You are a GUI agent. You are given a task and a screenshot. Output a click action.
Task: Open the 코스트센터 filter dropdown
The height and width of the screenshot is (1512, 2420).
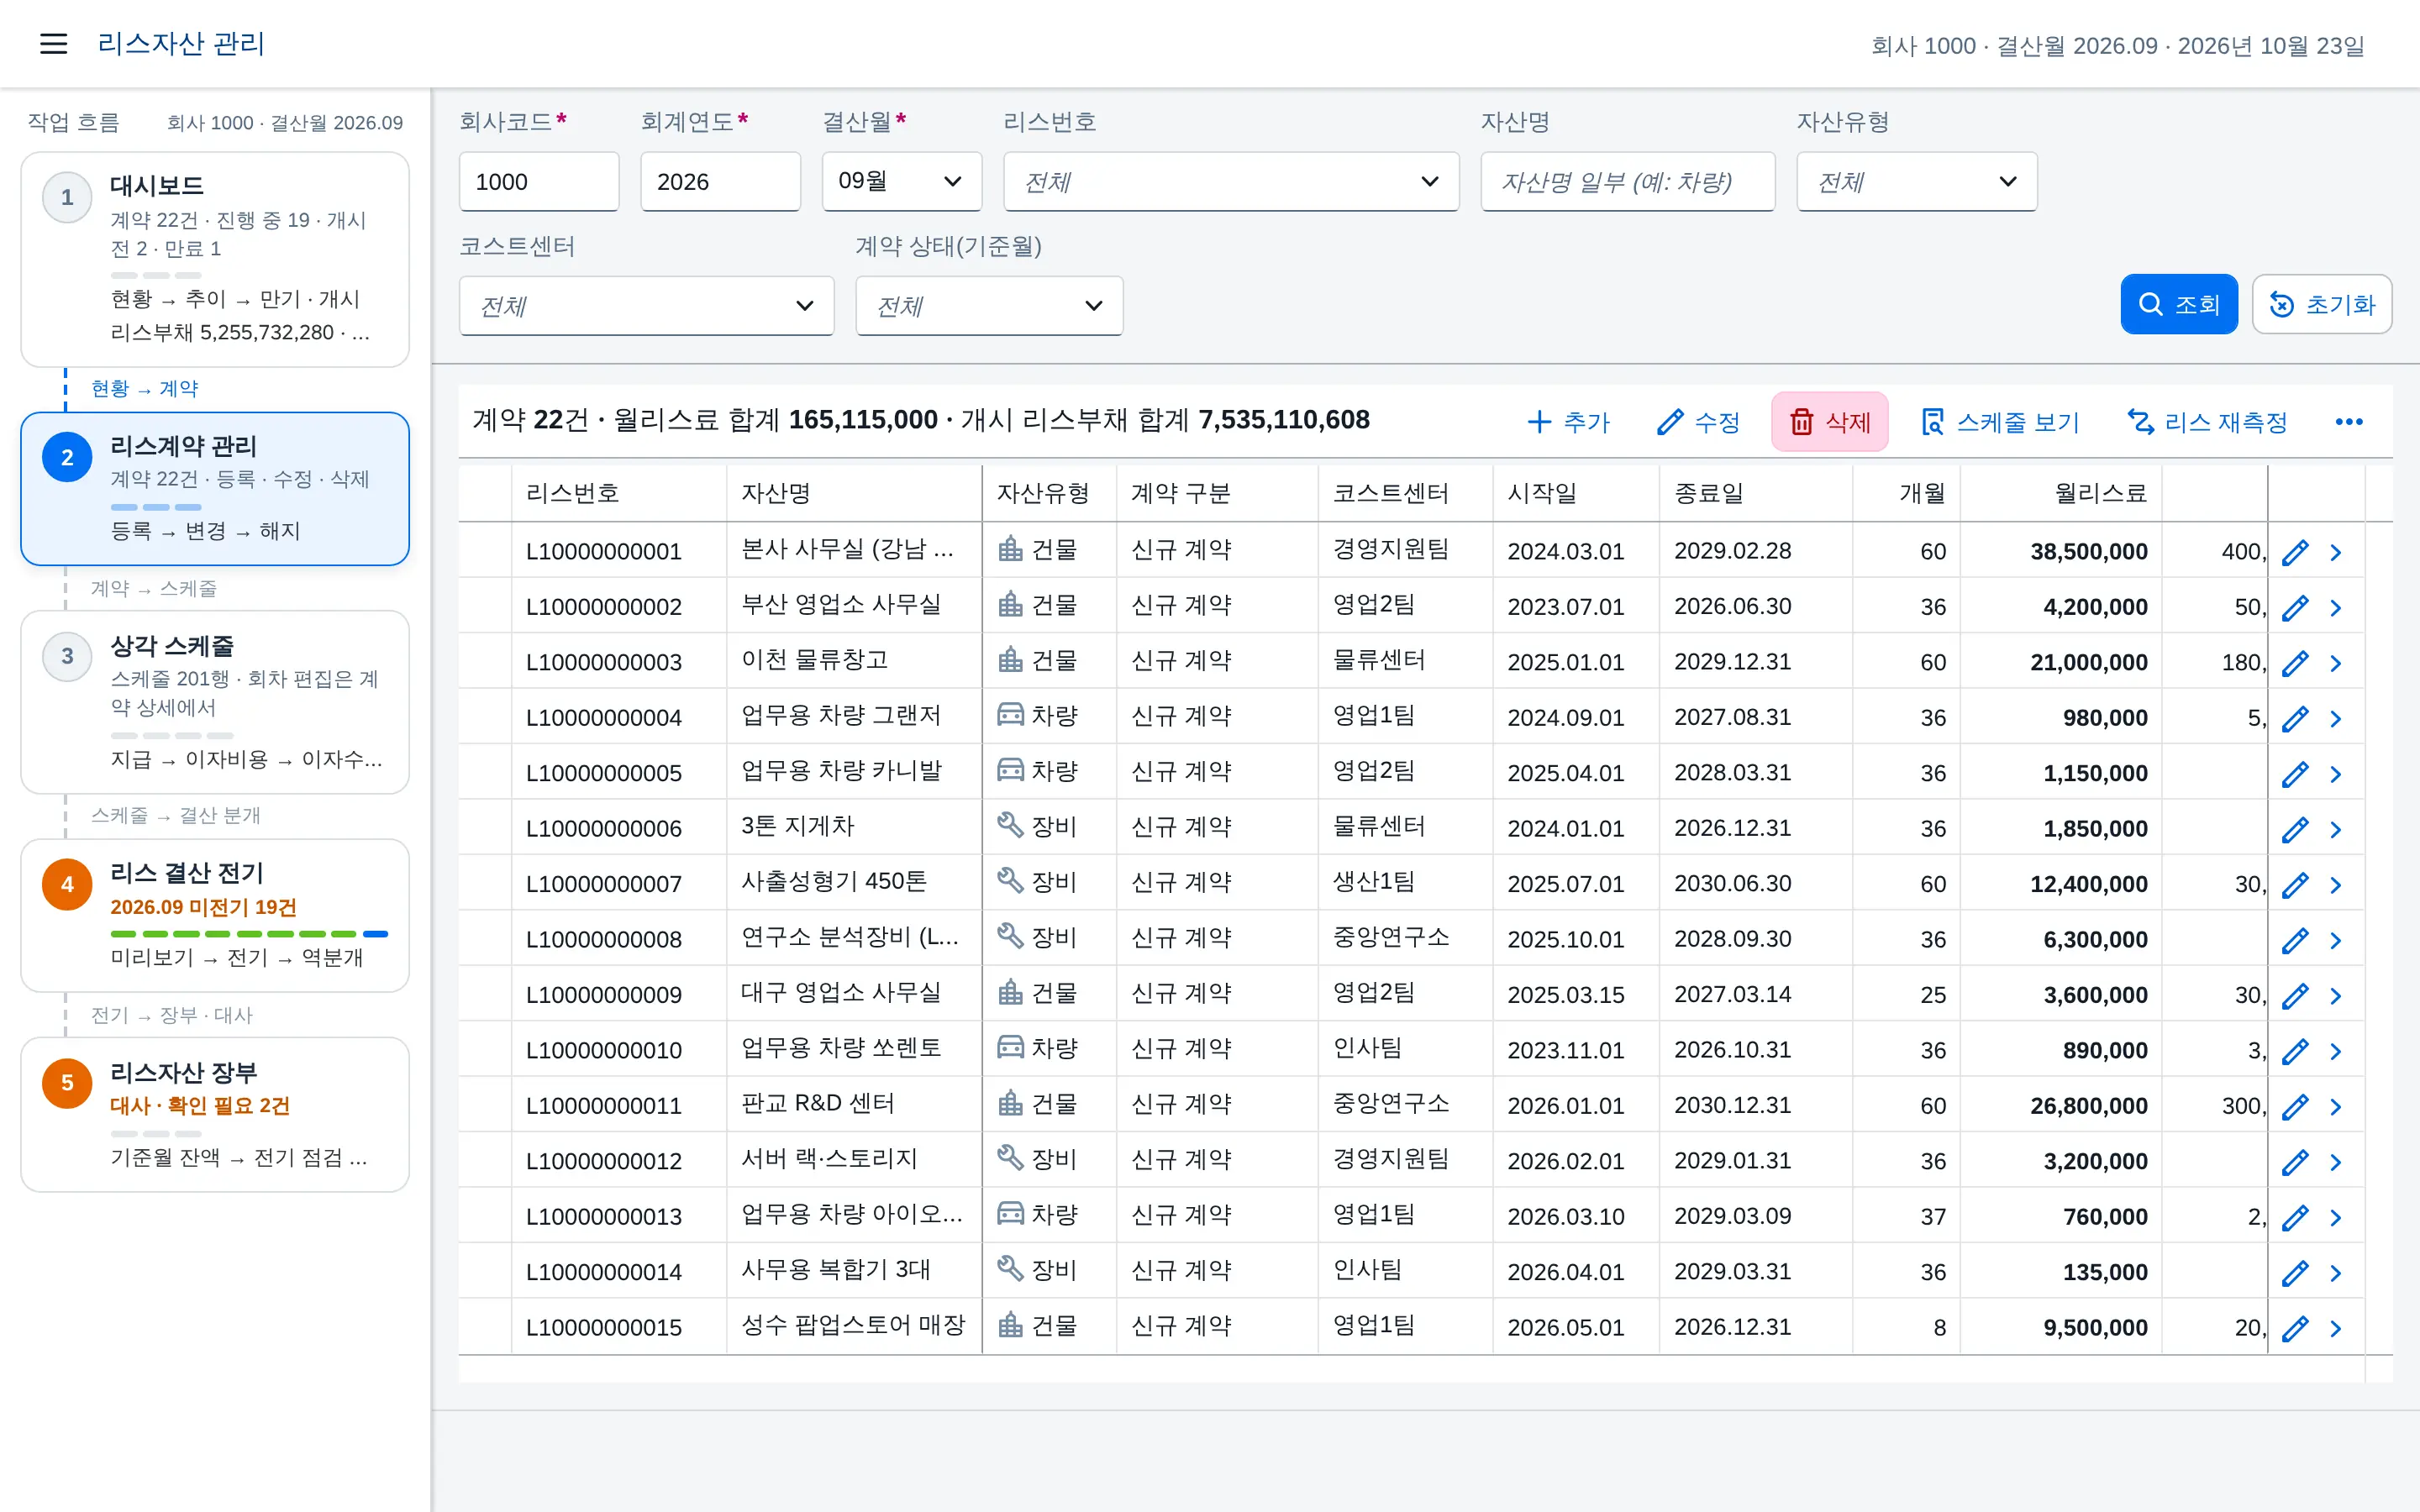[x=646, y=306]
